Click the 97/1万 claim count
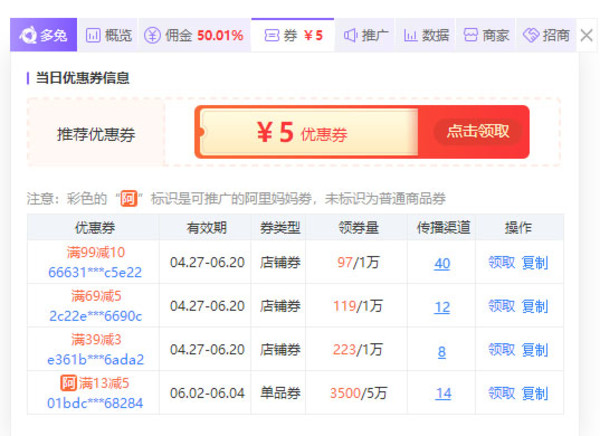 click(x=358, y=263)
